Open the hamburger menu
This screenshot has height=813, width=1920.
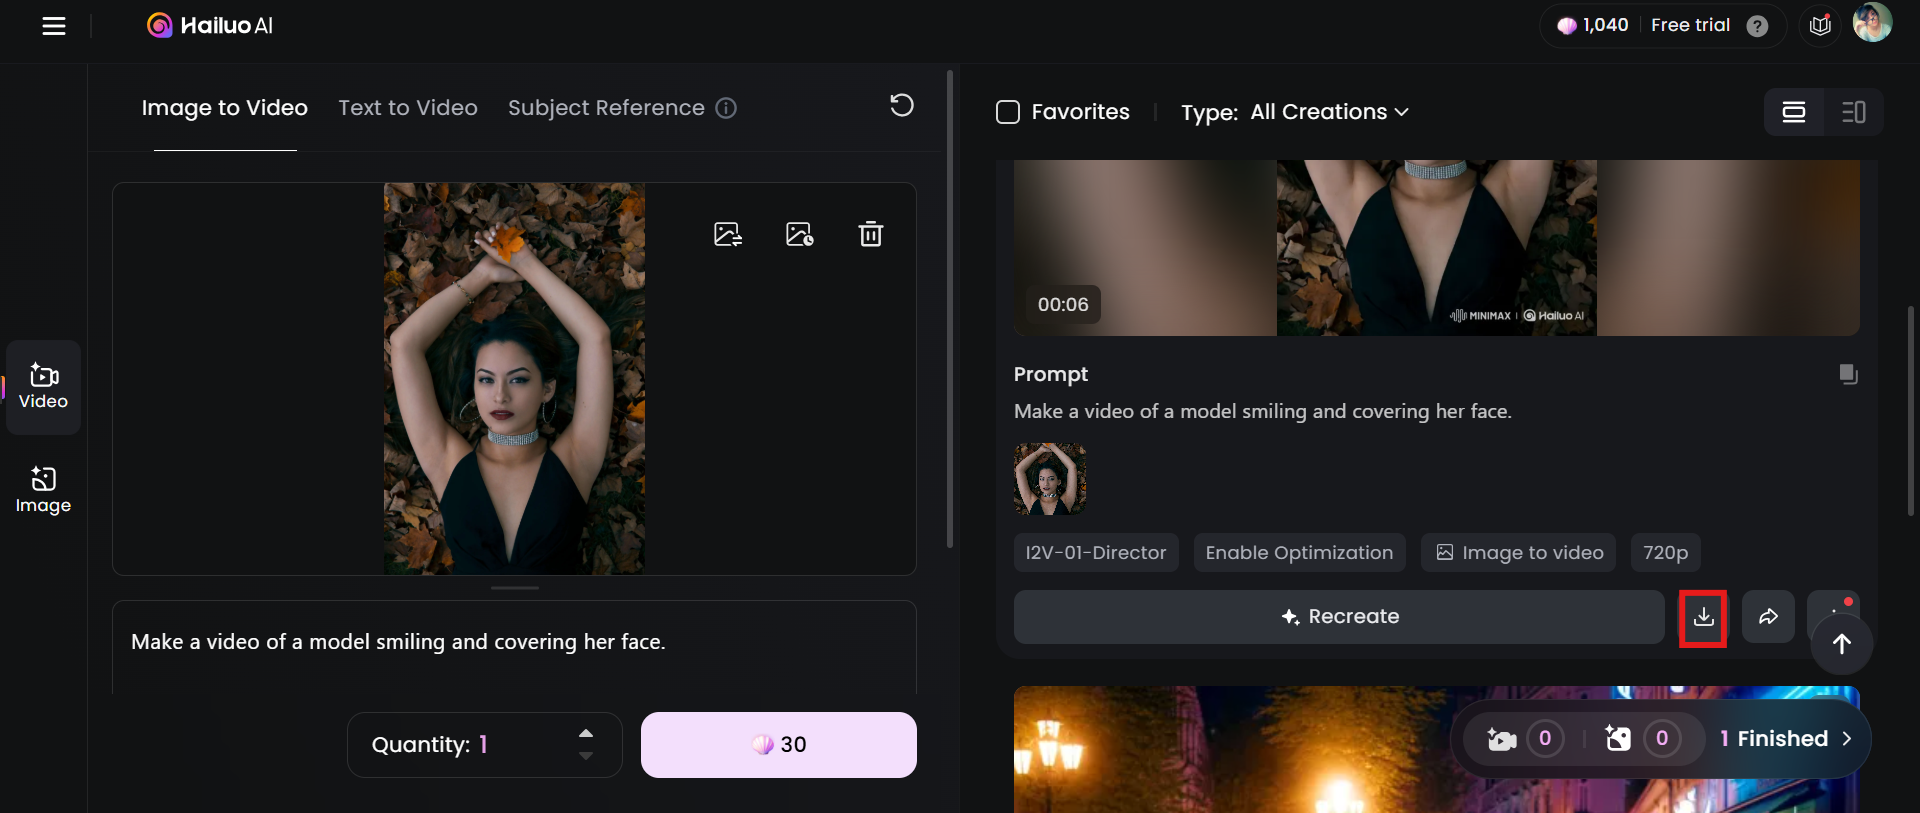tap(54, 26)
